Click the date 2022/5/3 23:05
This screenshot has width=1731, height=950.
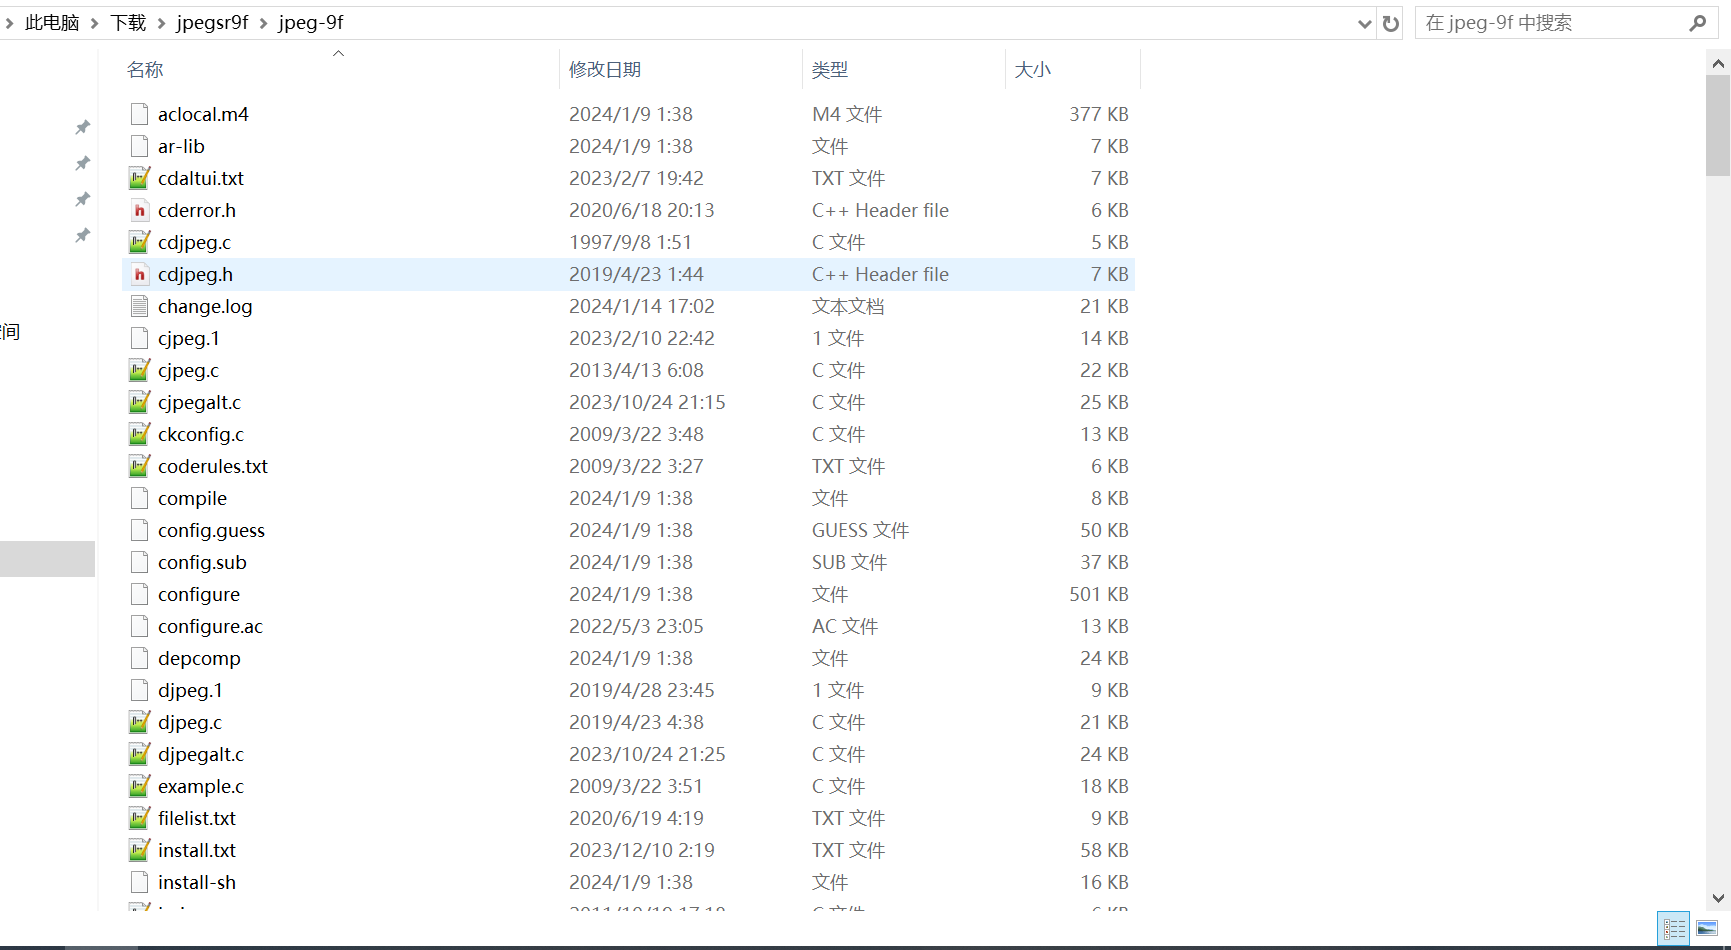636,626
